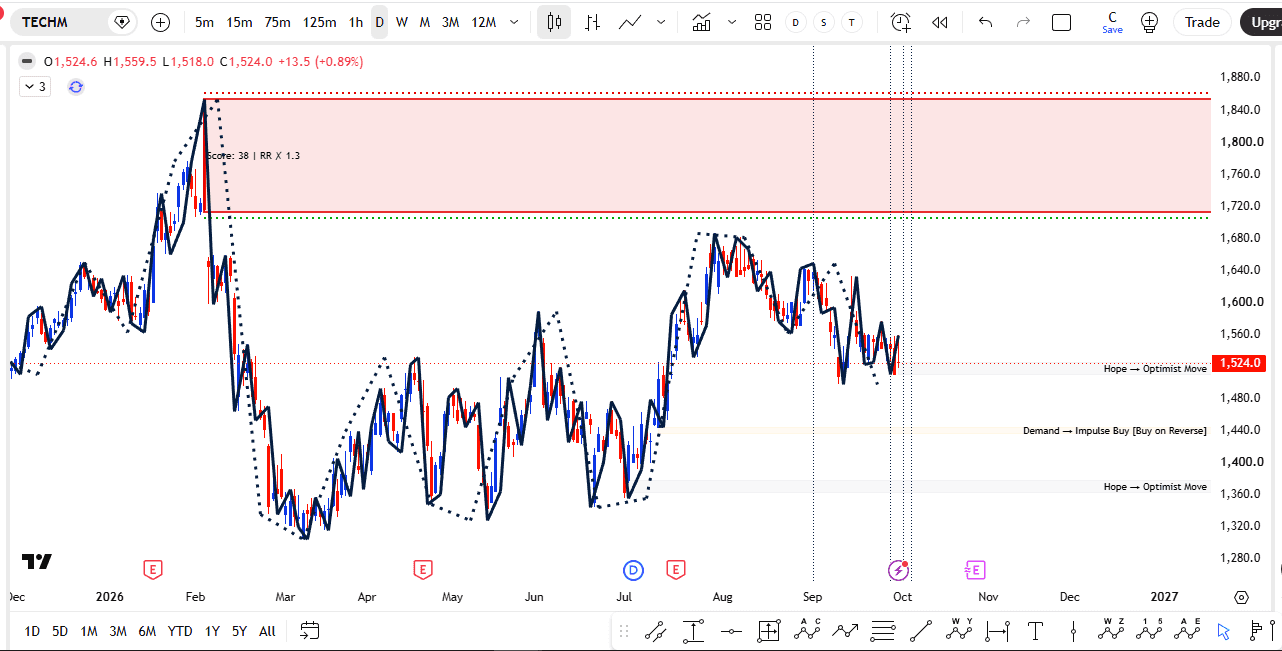Pick the Elliott wave tool labeled A C
Screen dimensions: 1282x651
coord(807,630)
